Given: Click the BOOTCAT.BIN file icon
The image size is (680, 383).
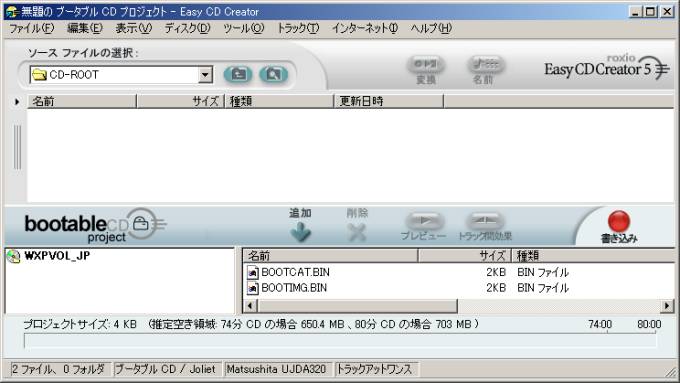Looking at the screenshot, I should [x=252, y=272].
